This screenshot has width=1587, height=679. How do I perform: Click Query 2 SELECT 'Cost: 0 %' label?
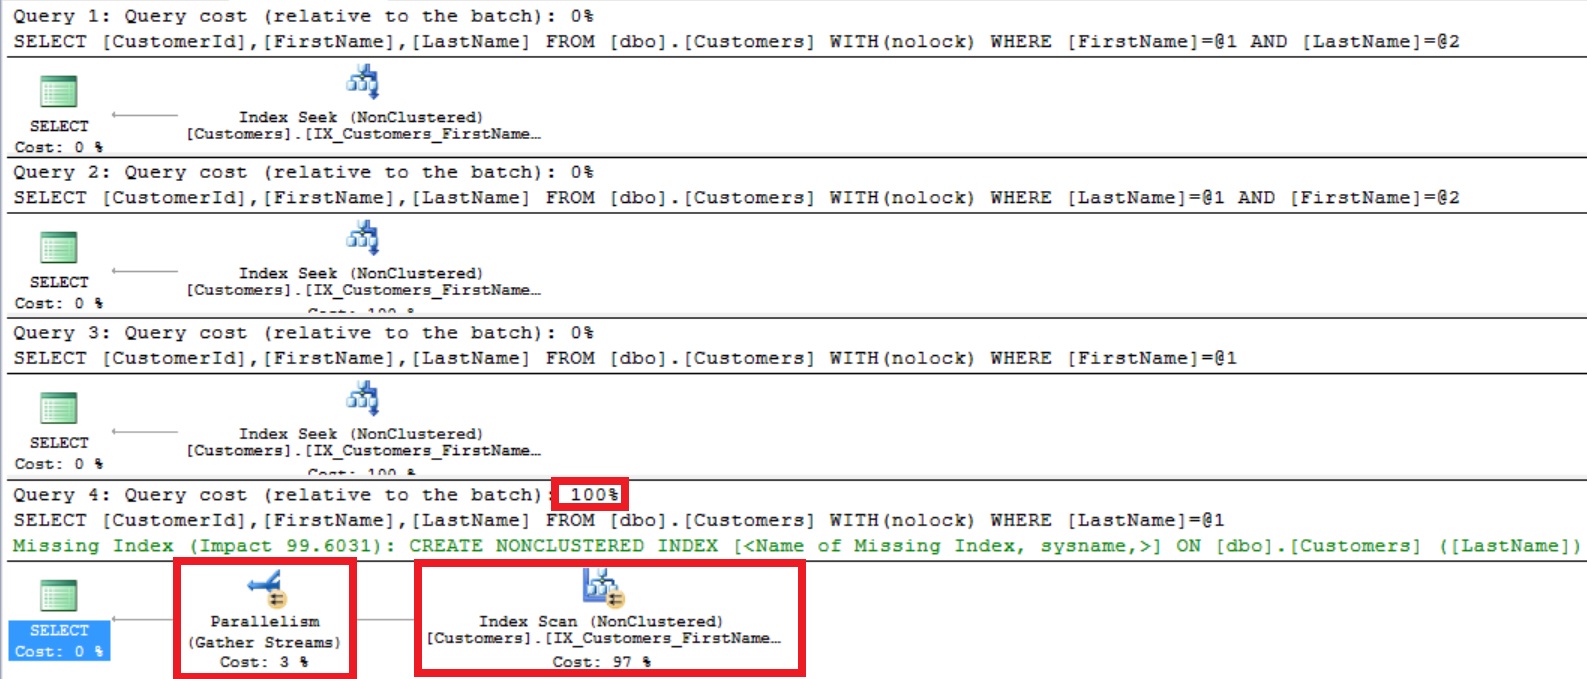(58, 303)
